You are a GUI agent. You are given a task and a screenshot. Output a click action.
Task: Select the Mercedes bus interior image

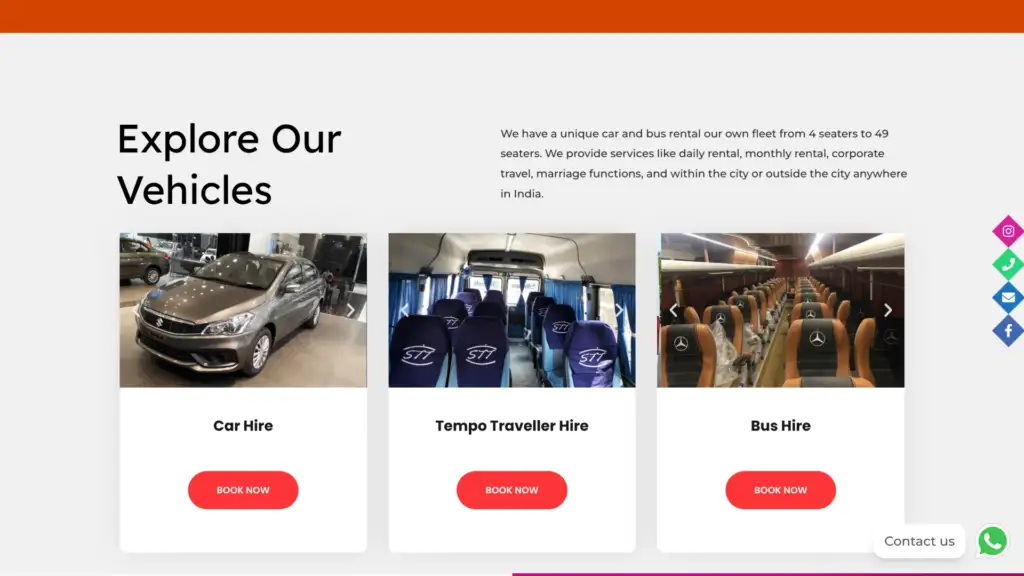pos(780,310)
